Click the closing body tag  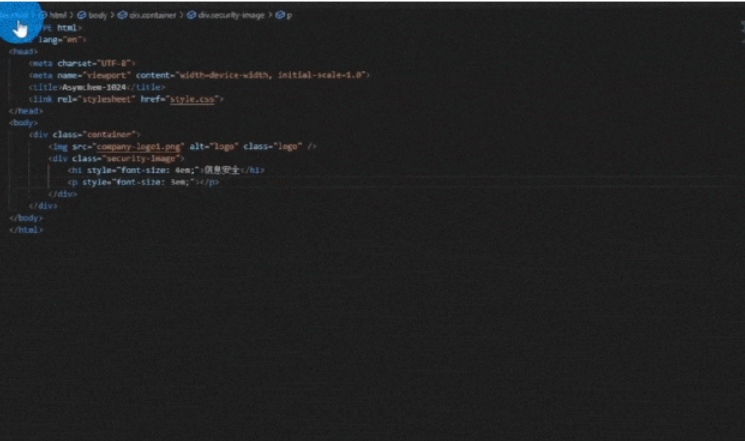click(26, 217)
